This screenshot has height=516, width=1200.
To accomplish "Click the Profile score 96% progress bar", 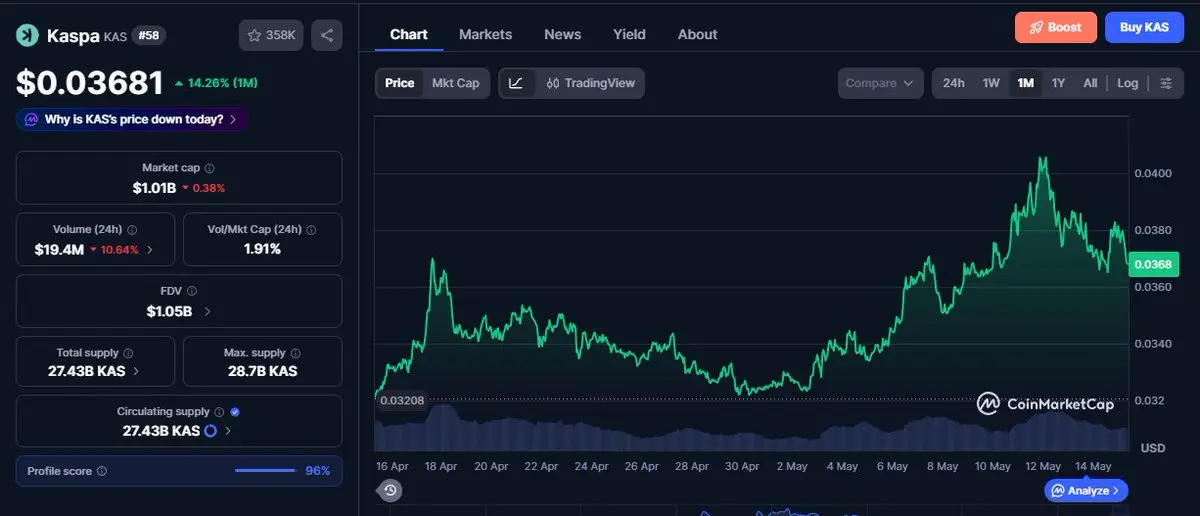I will [265, 471].
